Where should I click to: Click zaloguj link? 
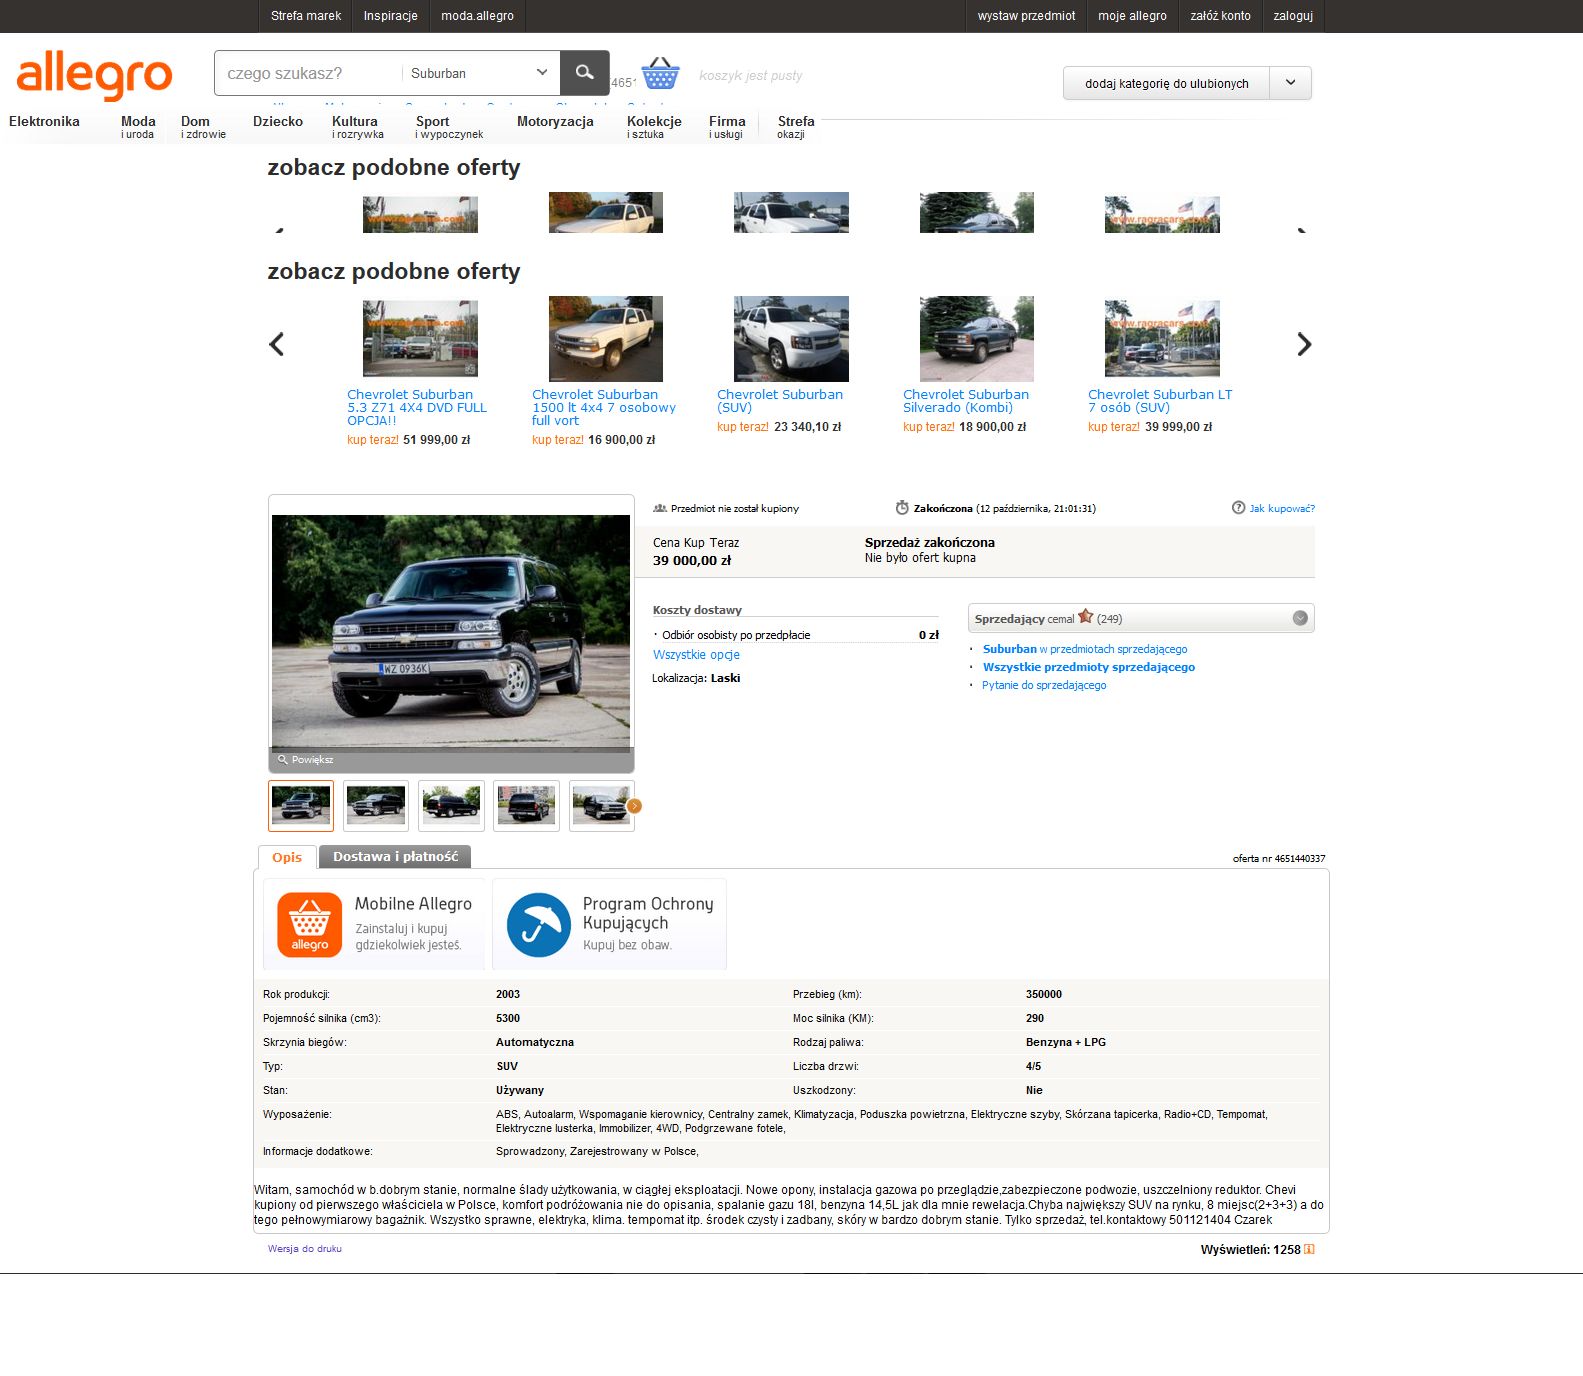coord(1293,16)
